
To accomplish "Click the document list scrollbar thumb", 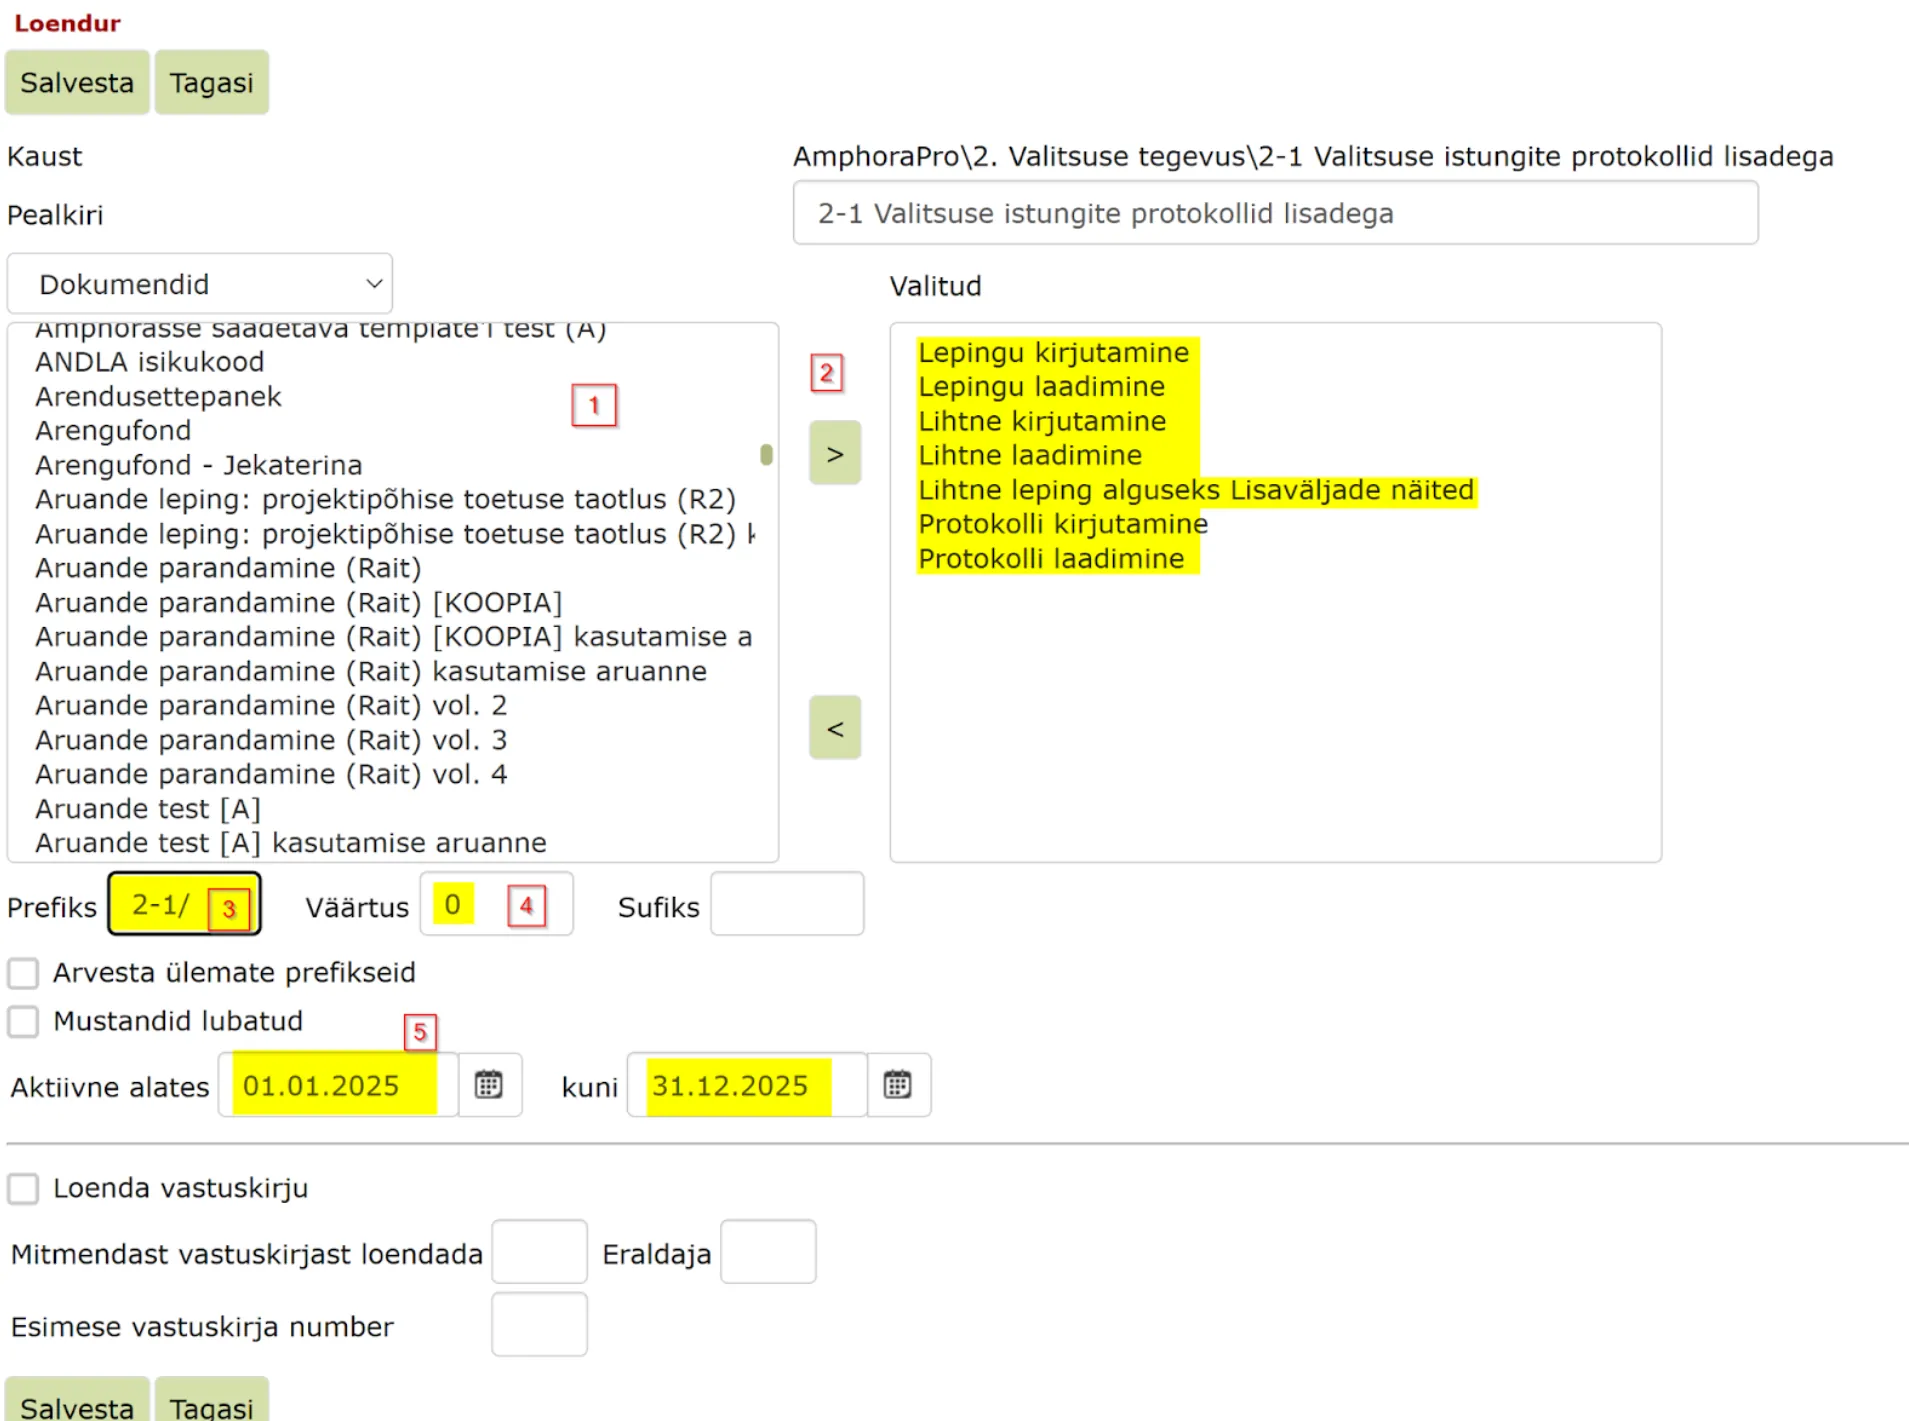I will 766,454.
